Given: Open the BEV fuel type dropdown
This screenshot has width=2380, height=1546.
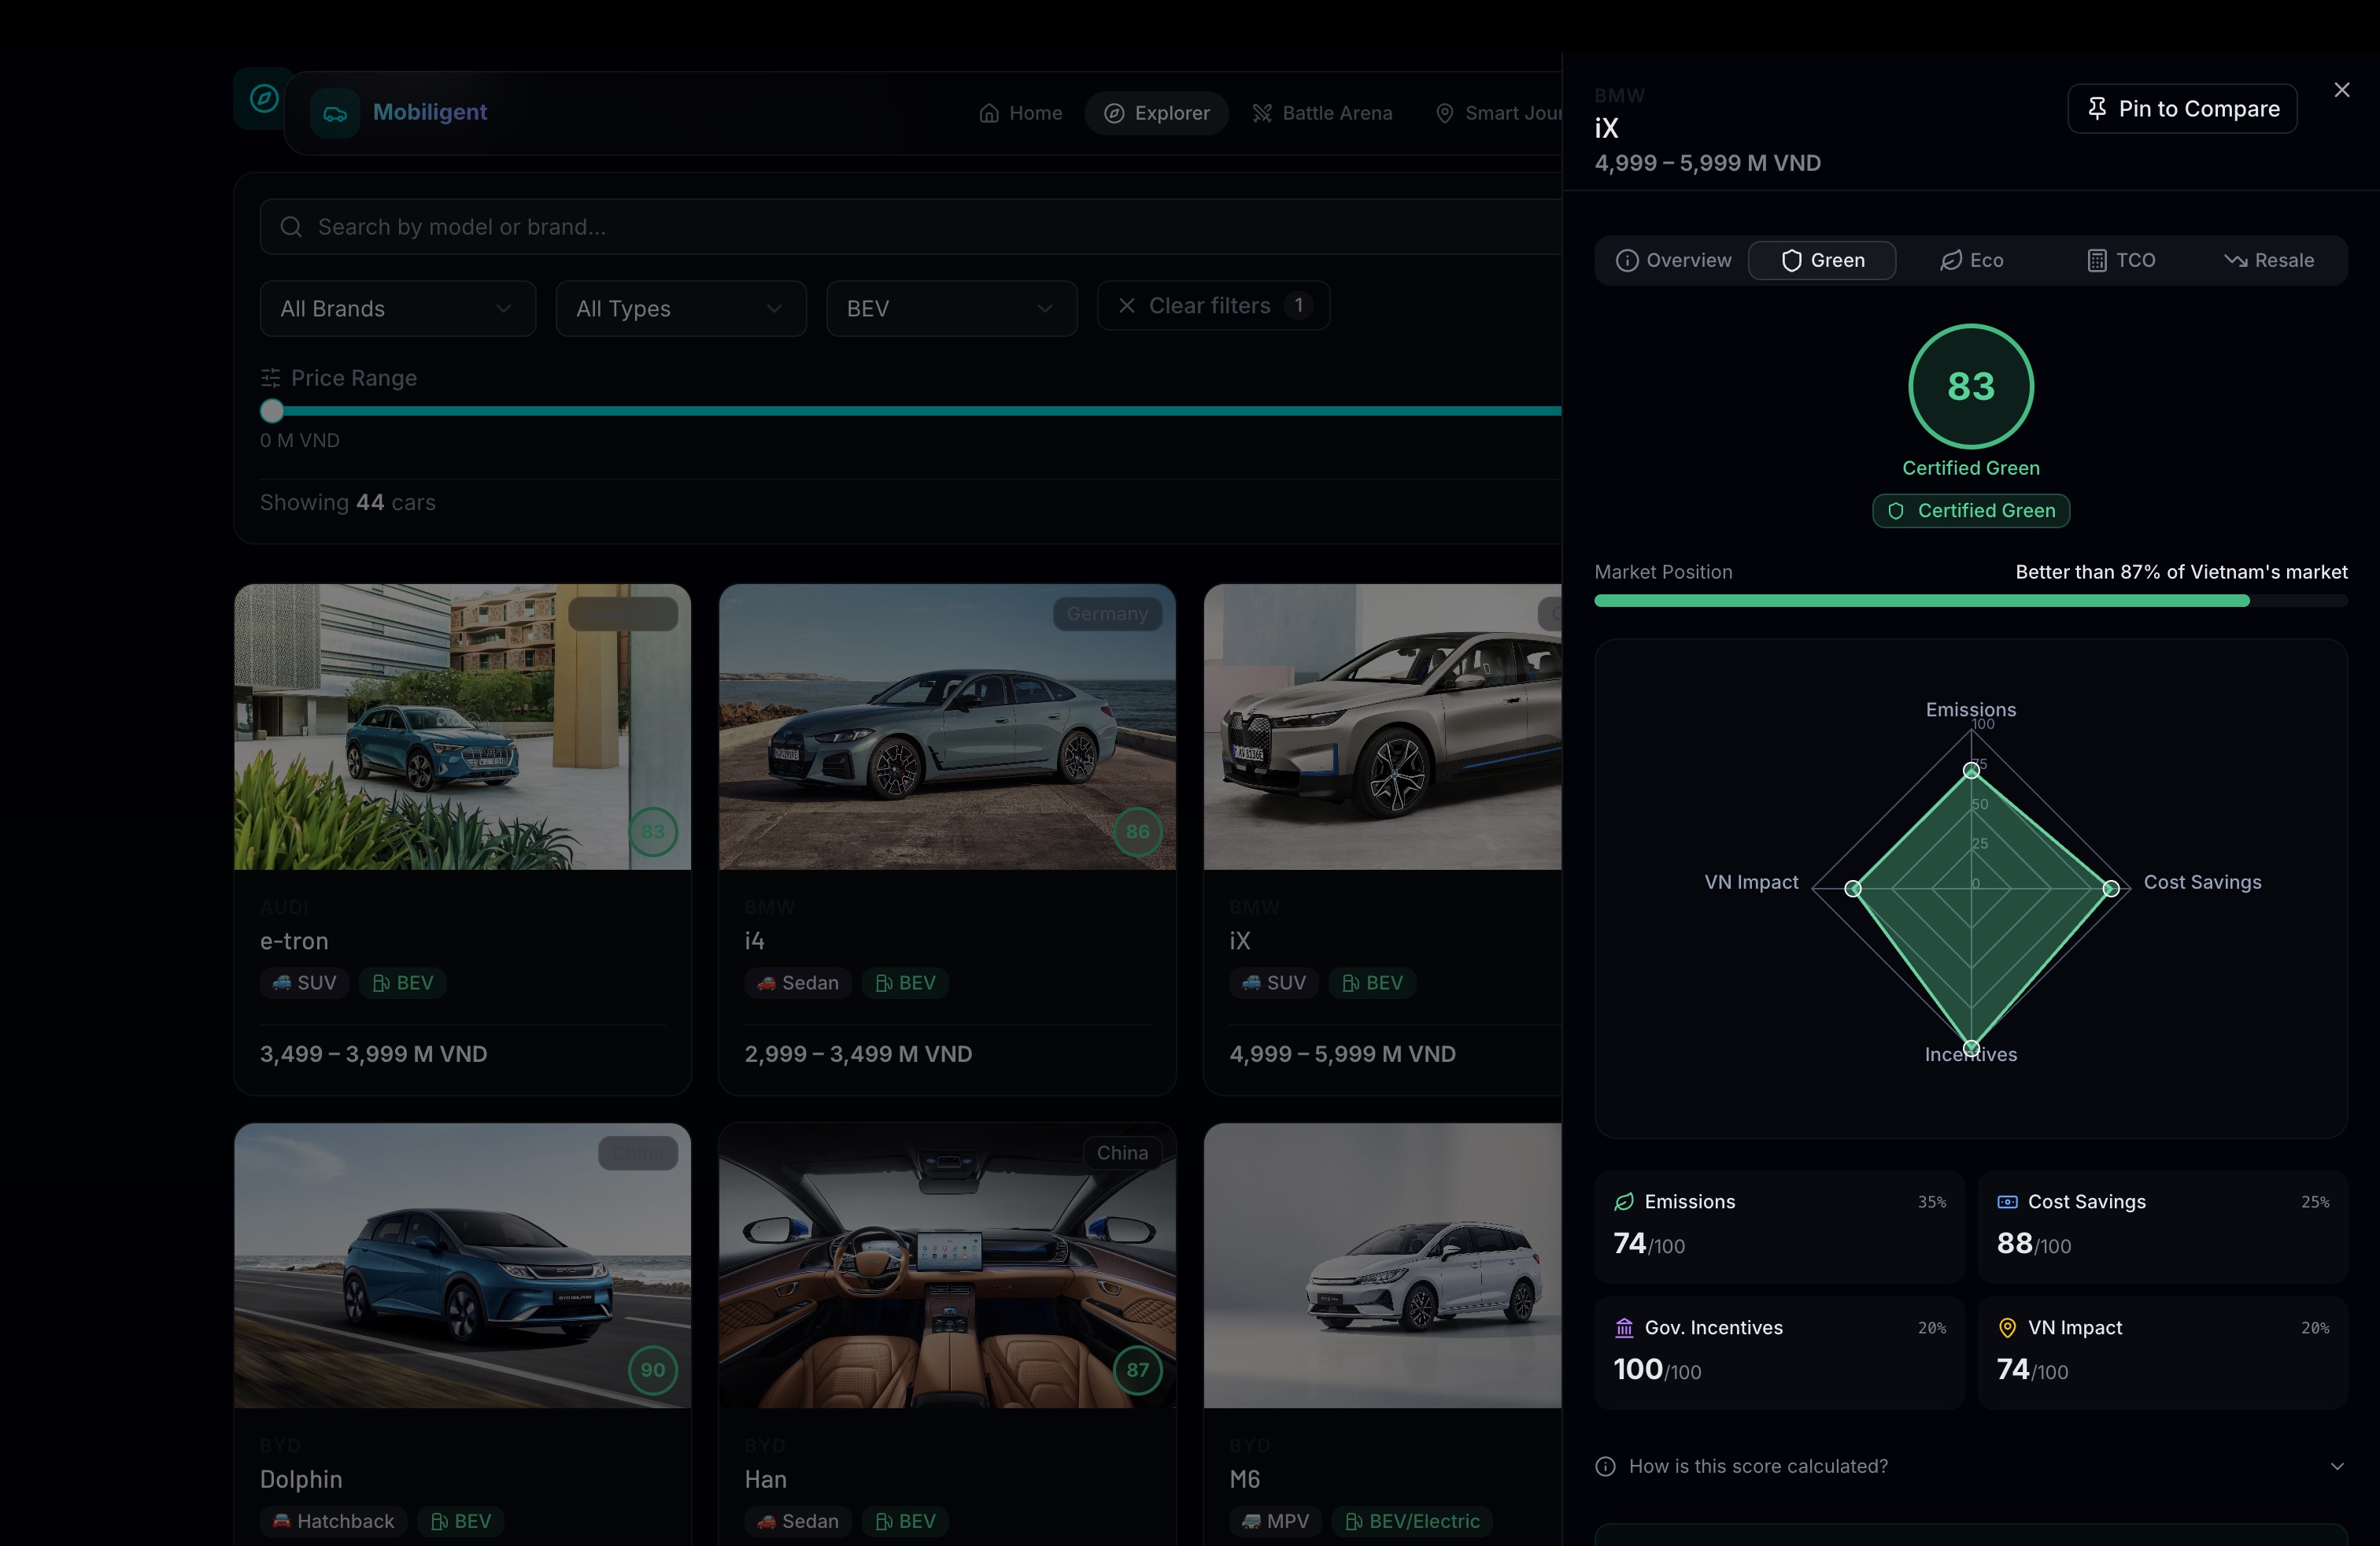Looking at the screenshot, I should [x=951, y=309].
